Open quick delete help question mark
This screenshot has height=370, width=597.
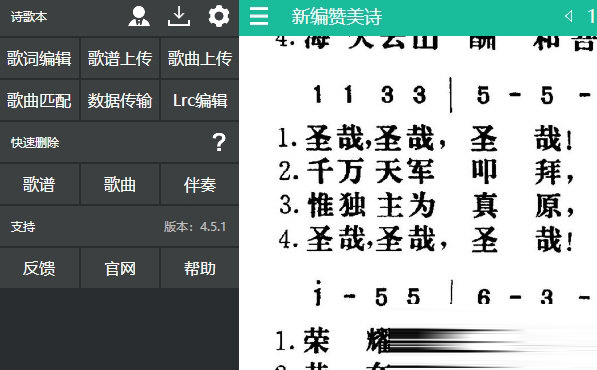219,142
